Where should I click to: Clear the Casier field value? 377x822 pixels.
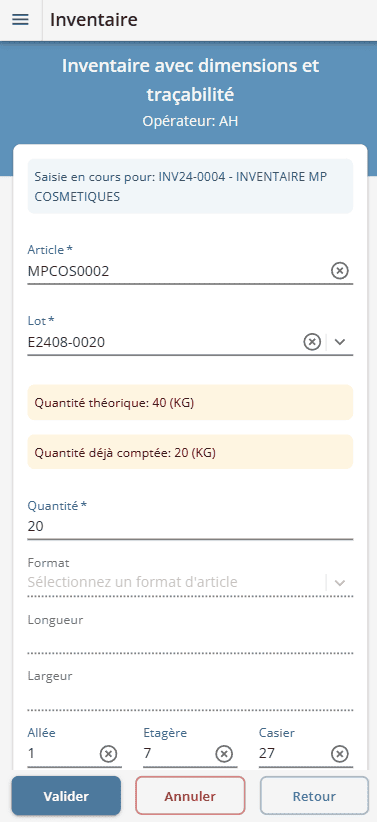click(x=340, y=754)
